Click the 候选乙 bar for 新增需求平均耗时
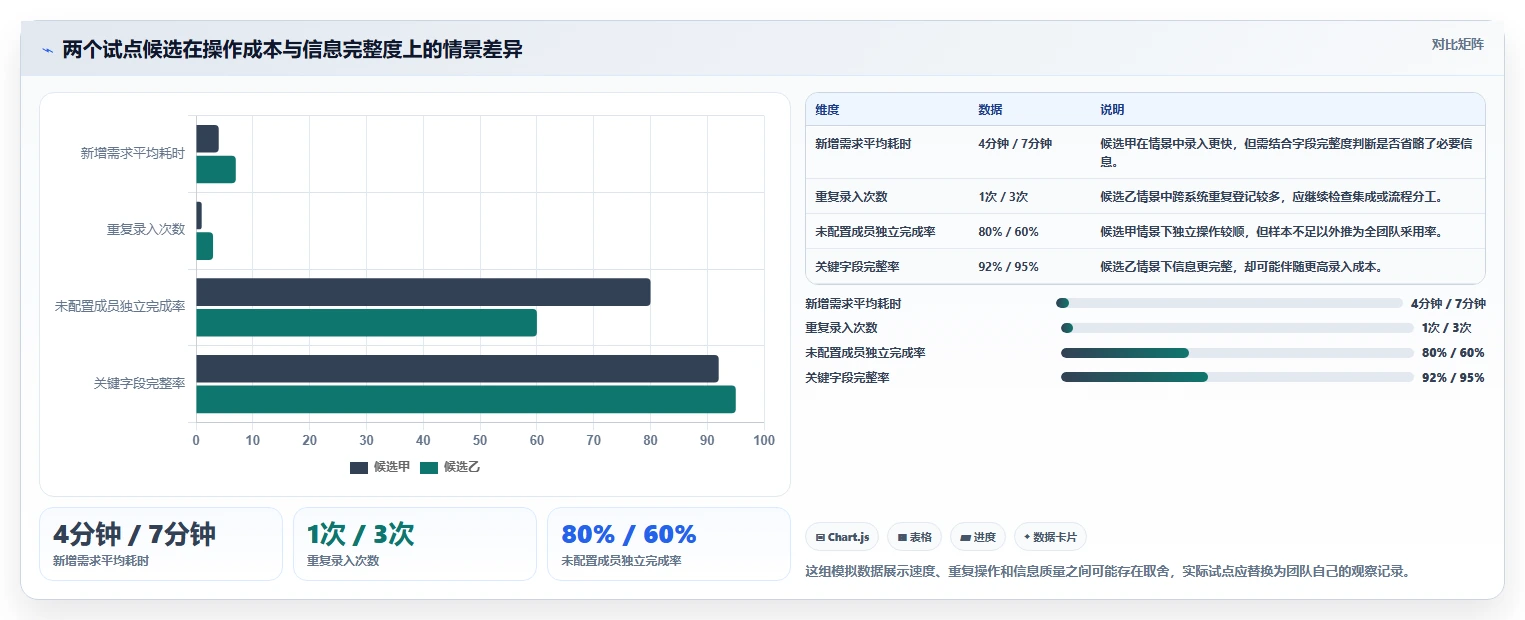Screen dimensions: 1525x620 [216, 169]
